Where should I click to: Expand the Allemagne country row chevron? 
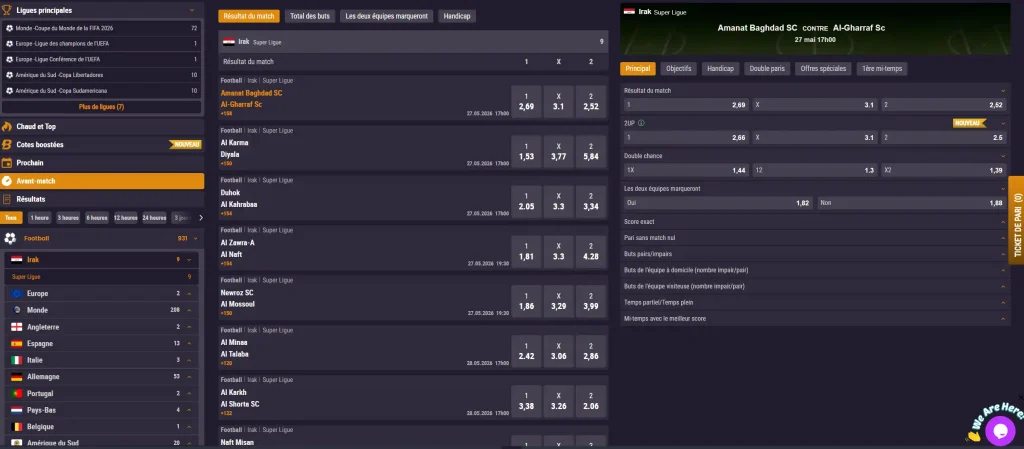pyautogui.click(x=189, y=377)
